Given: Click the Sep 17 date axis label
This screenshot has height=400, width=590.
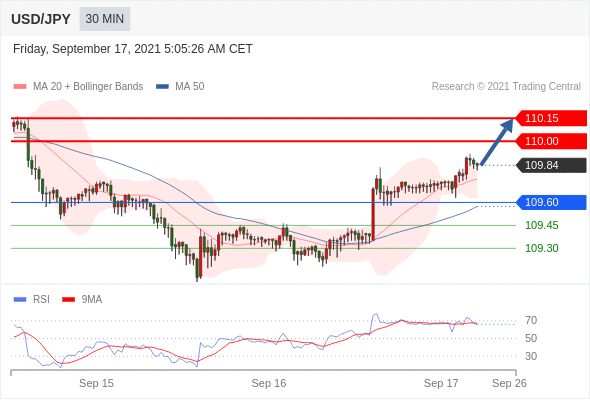Looking at the screenshot, I should [441, 383].
